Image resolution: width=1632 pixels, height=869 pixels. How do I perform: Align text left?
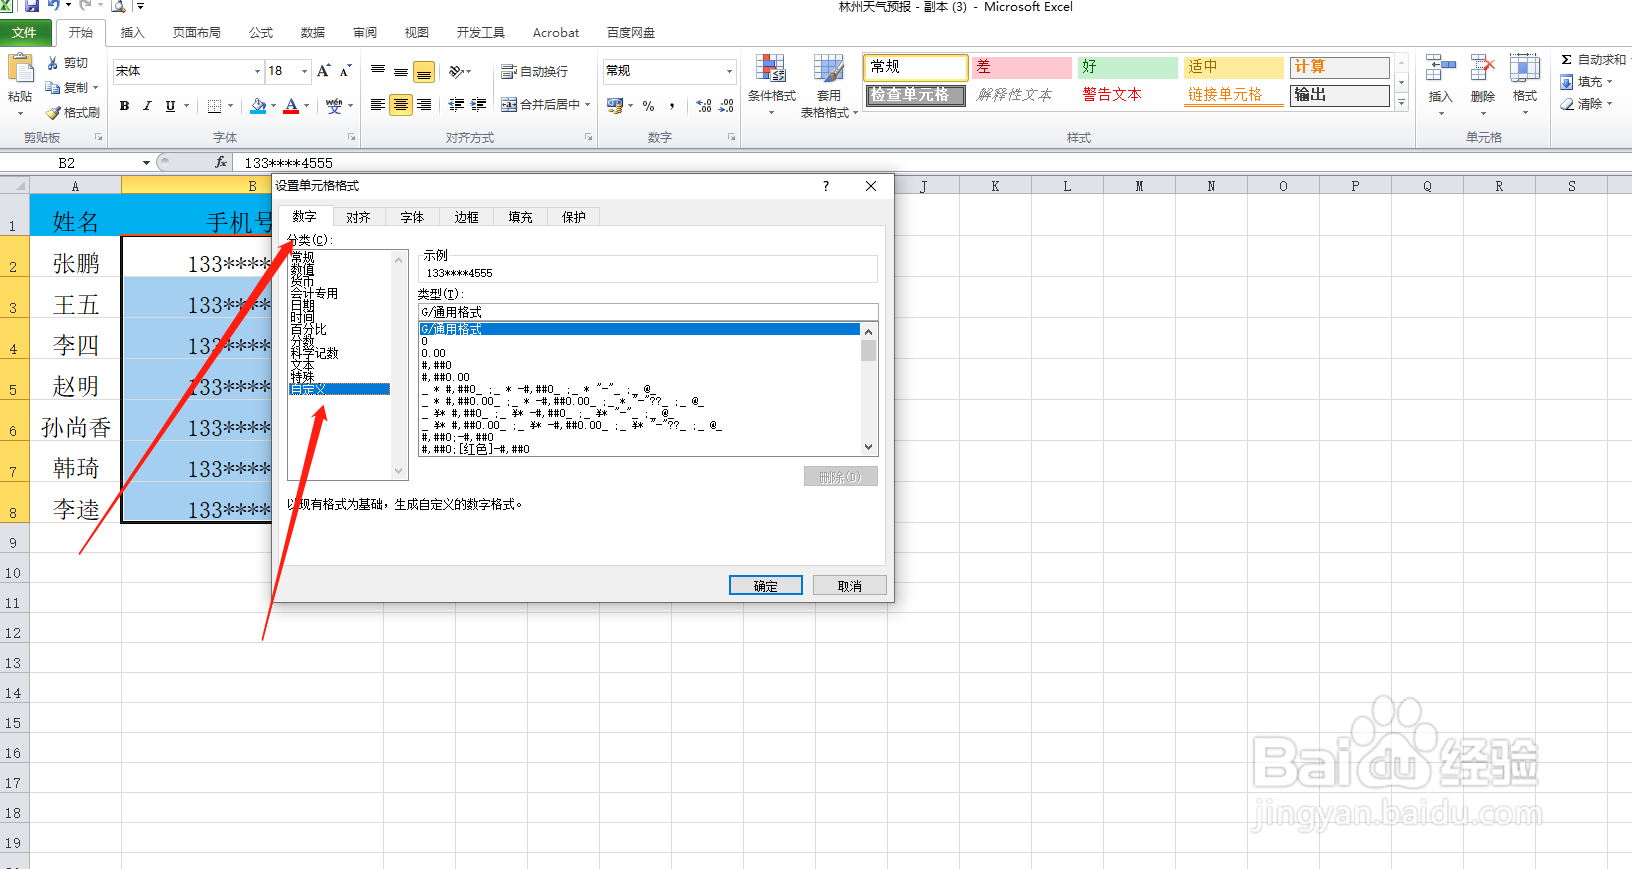[x=378, y=104]
